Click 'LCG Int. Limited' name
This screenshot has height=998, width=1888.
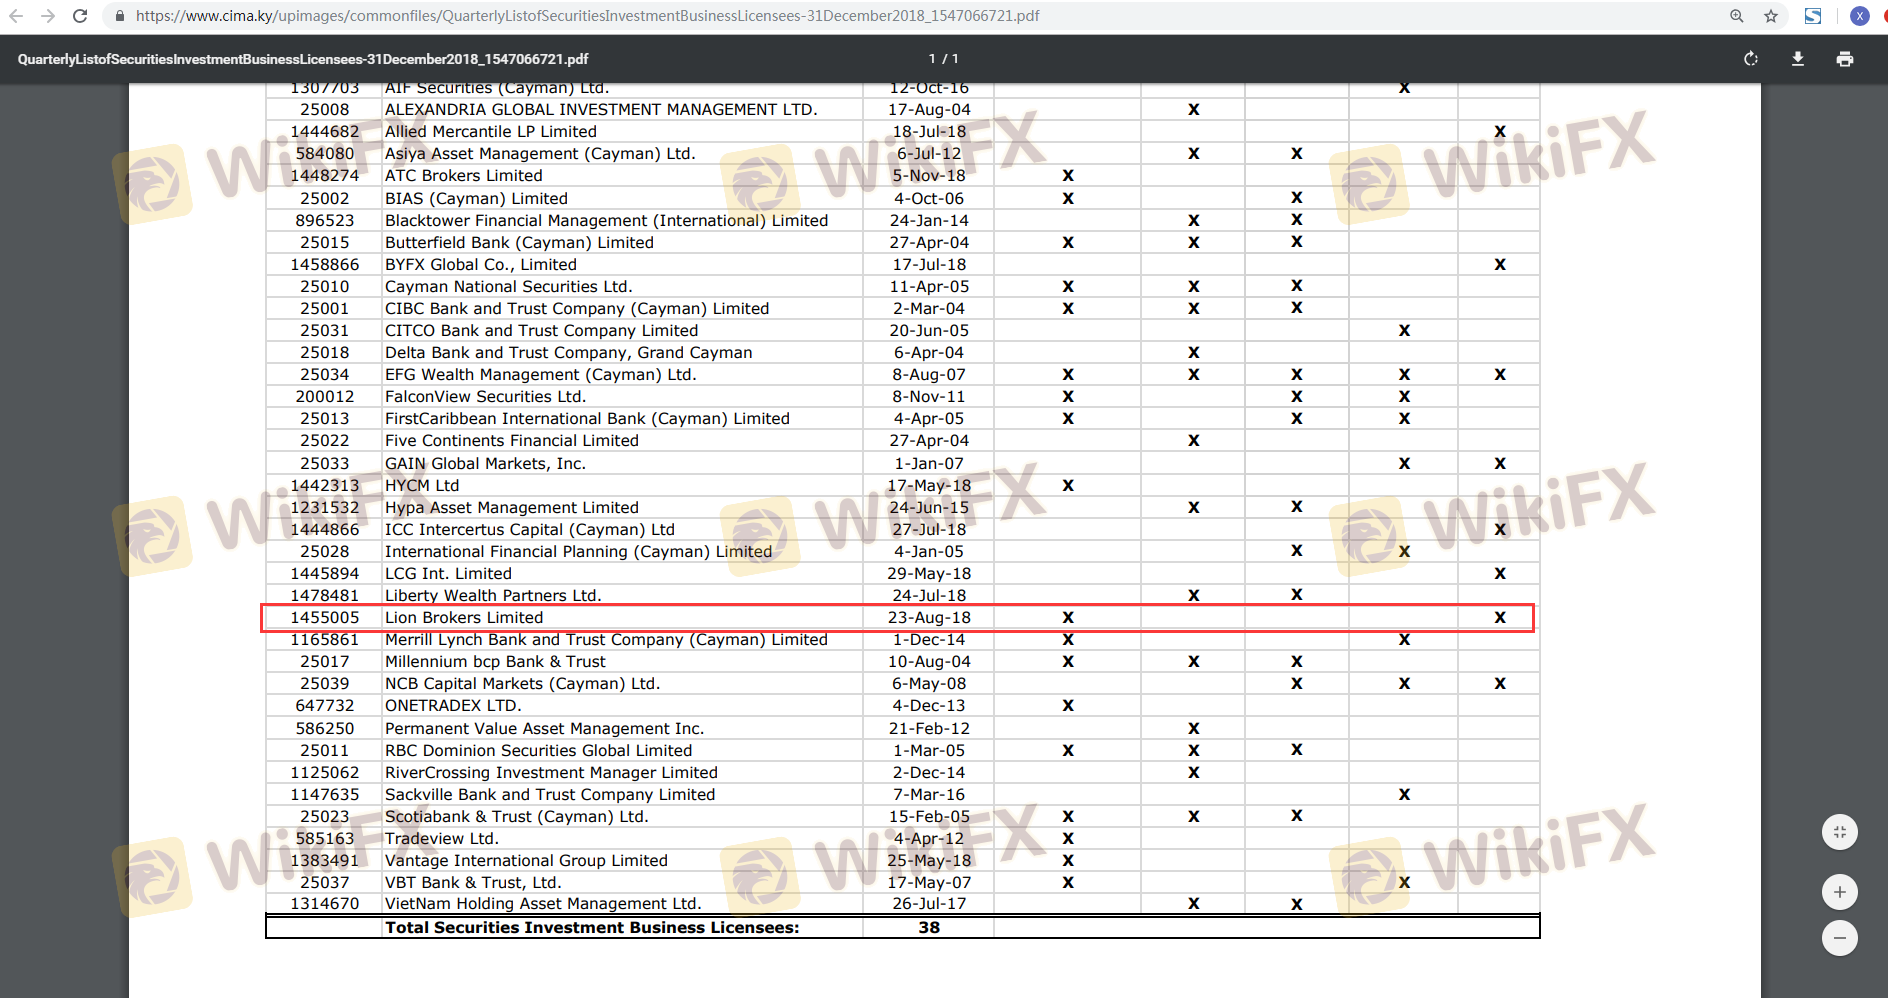448,574
